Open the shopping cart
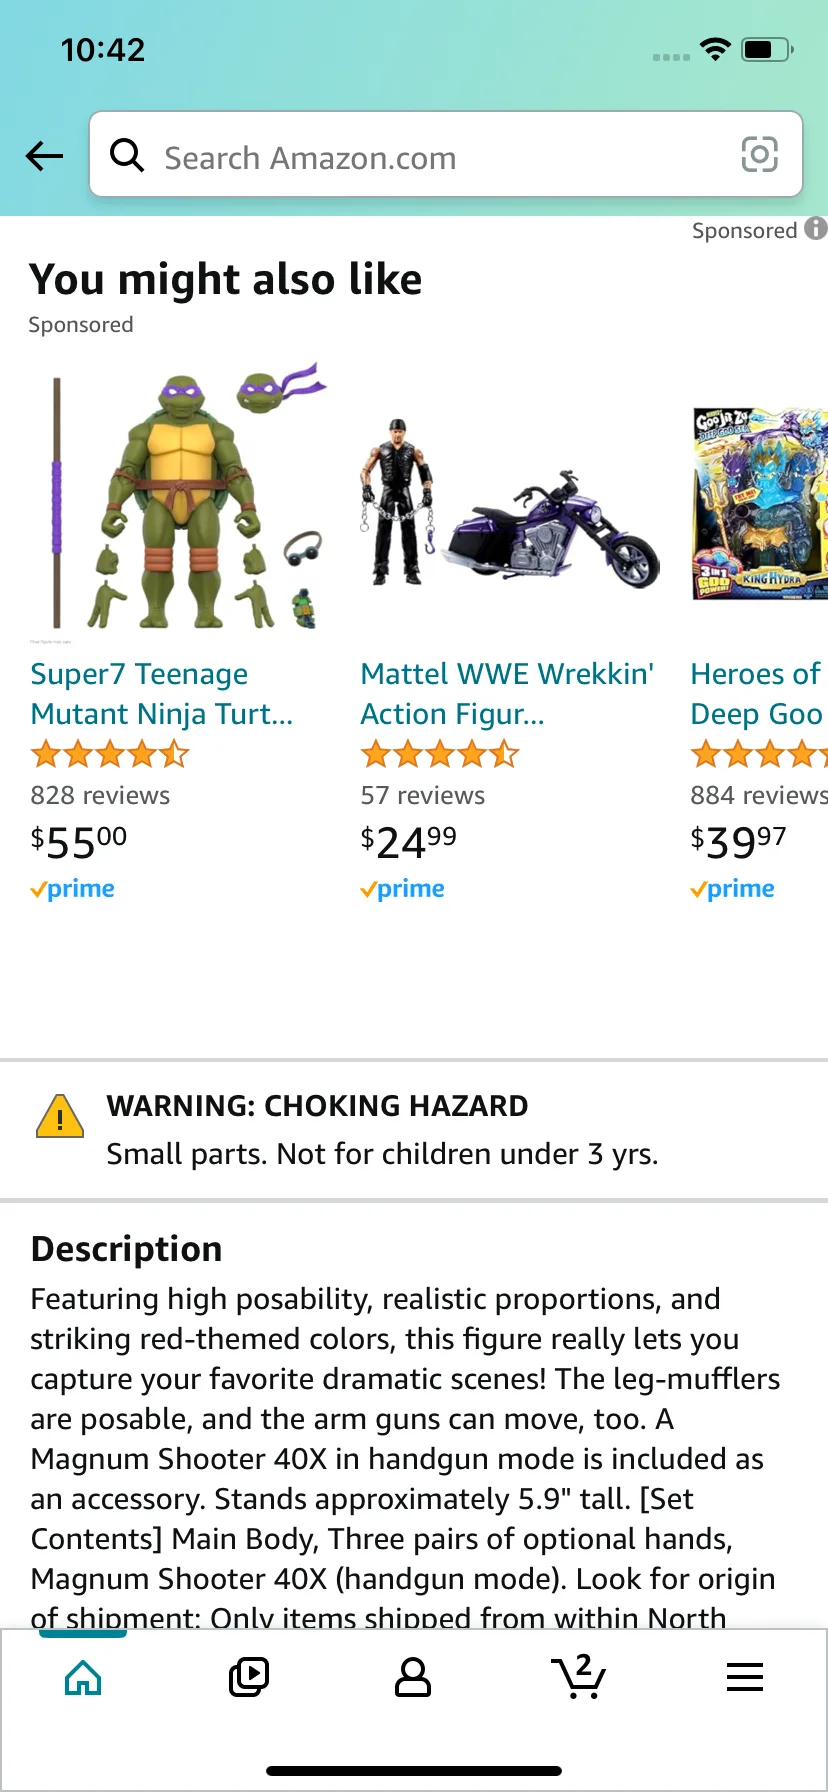The width and height of the screenshot is (828, 1792). point(579,1677)
